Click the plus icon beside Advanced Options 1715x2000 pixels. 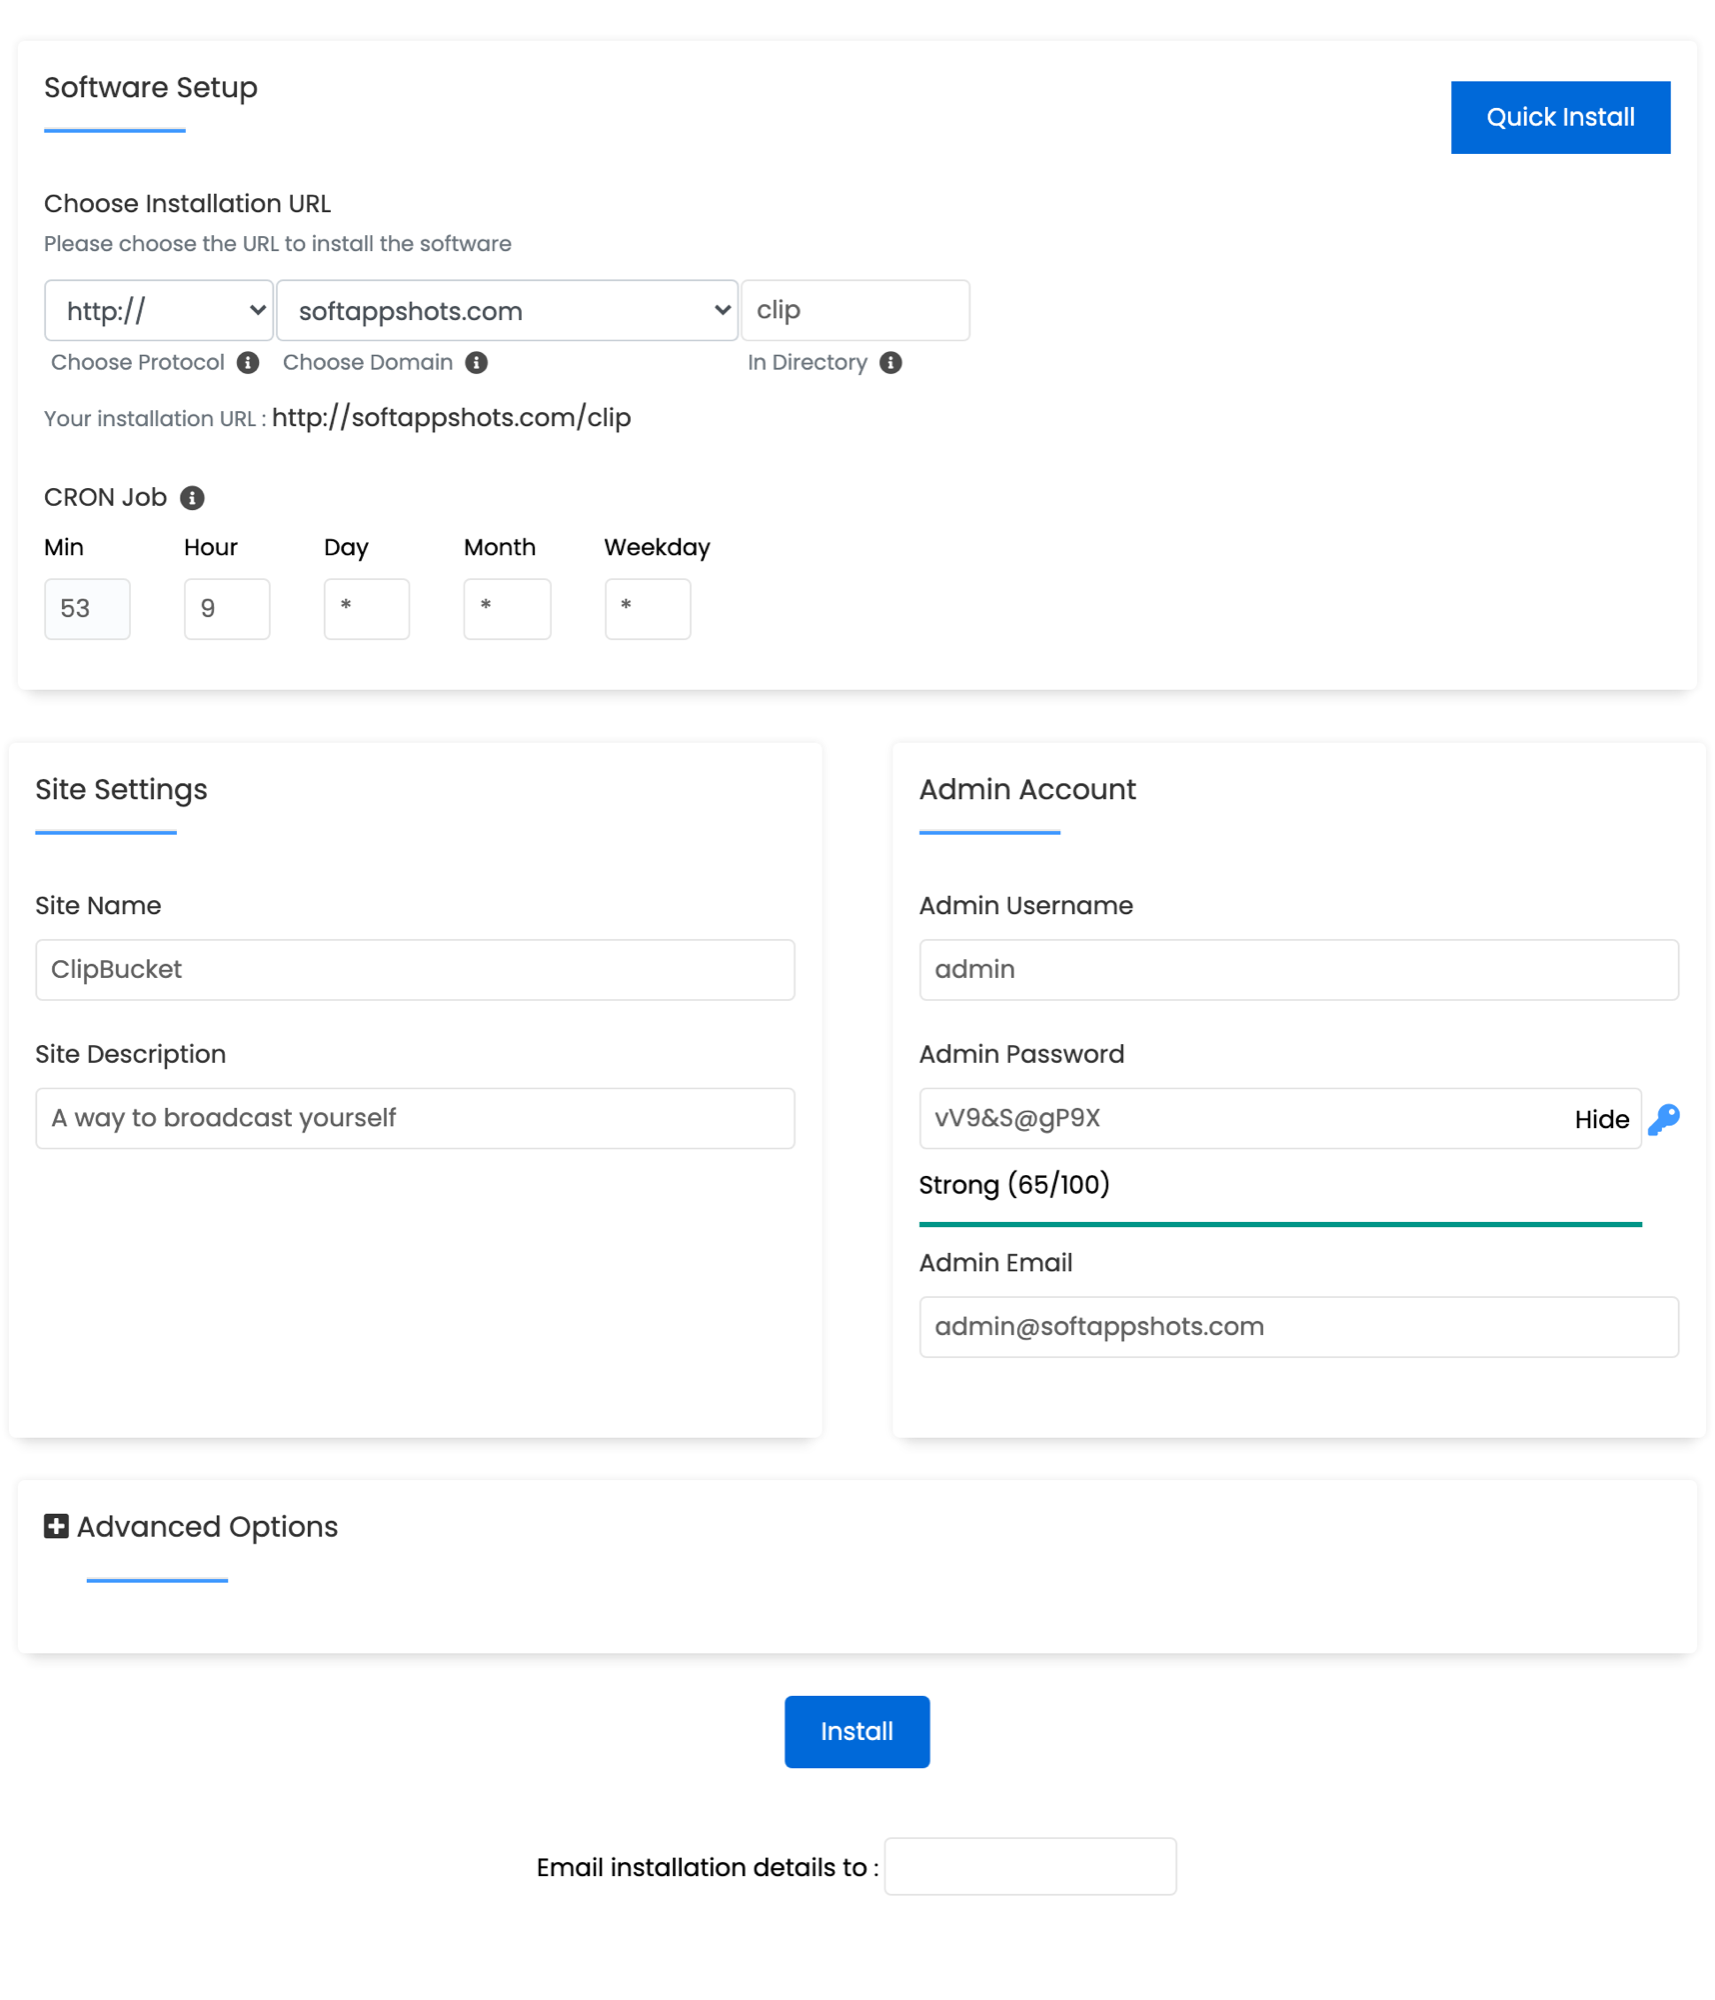[55, 1526]
